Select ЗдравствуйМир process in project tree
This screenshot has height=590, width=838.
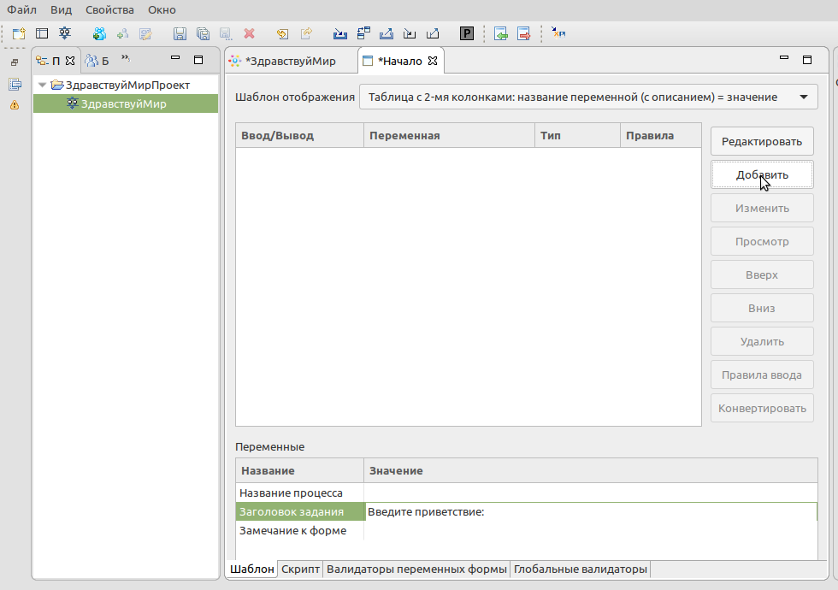click(x=125, y=104)
